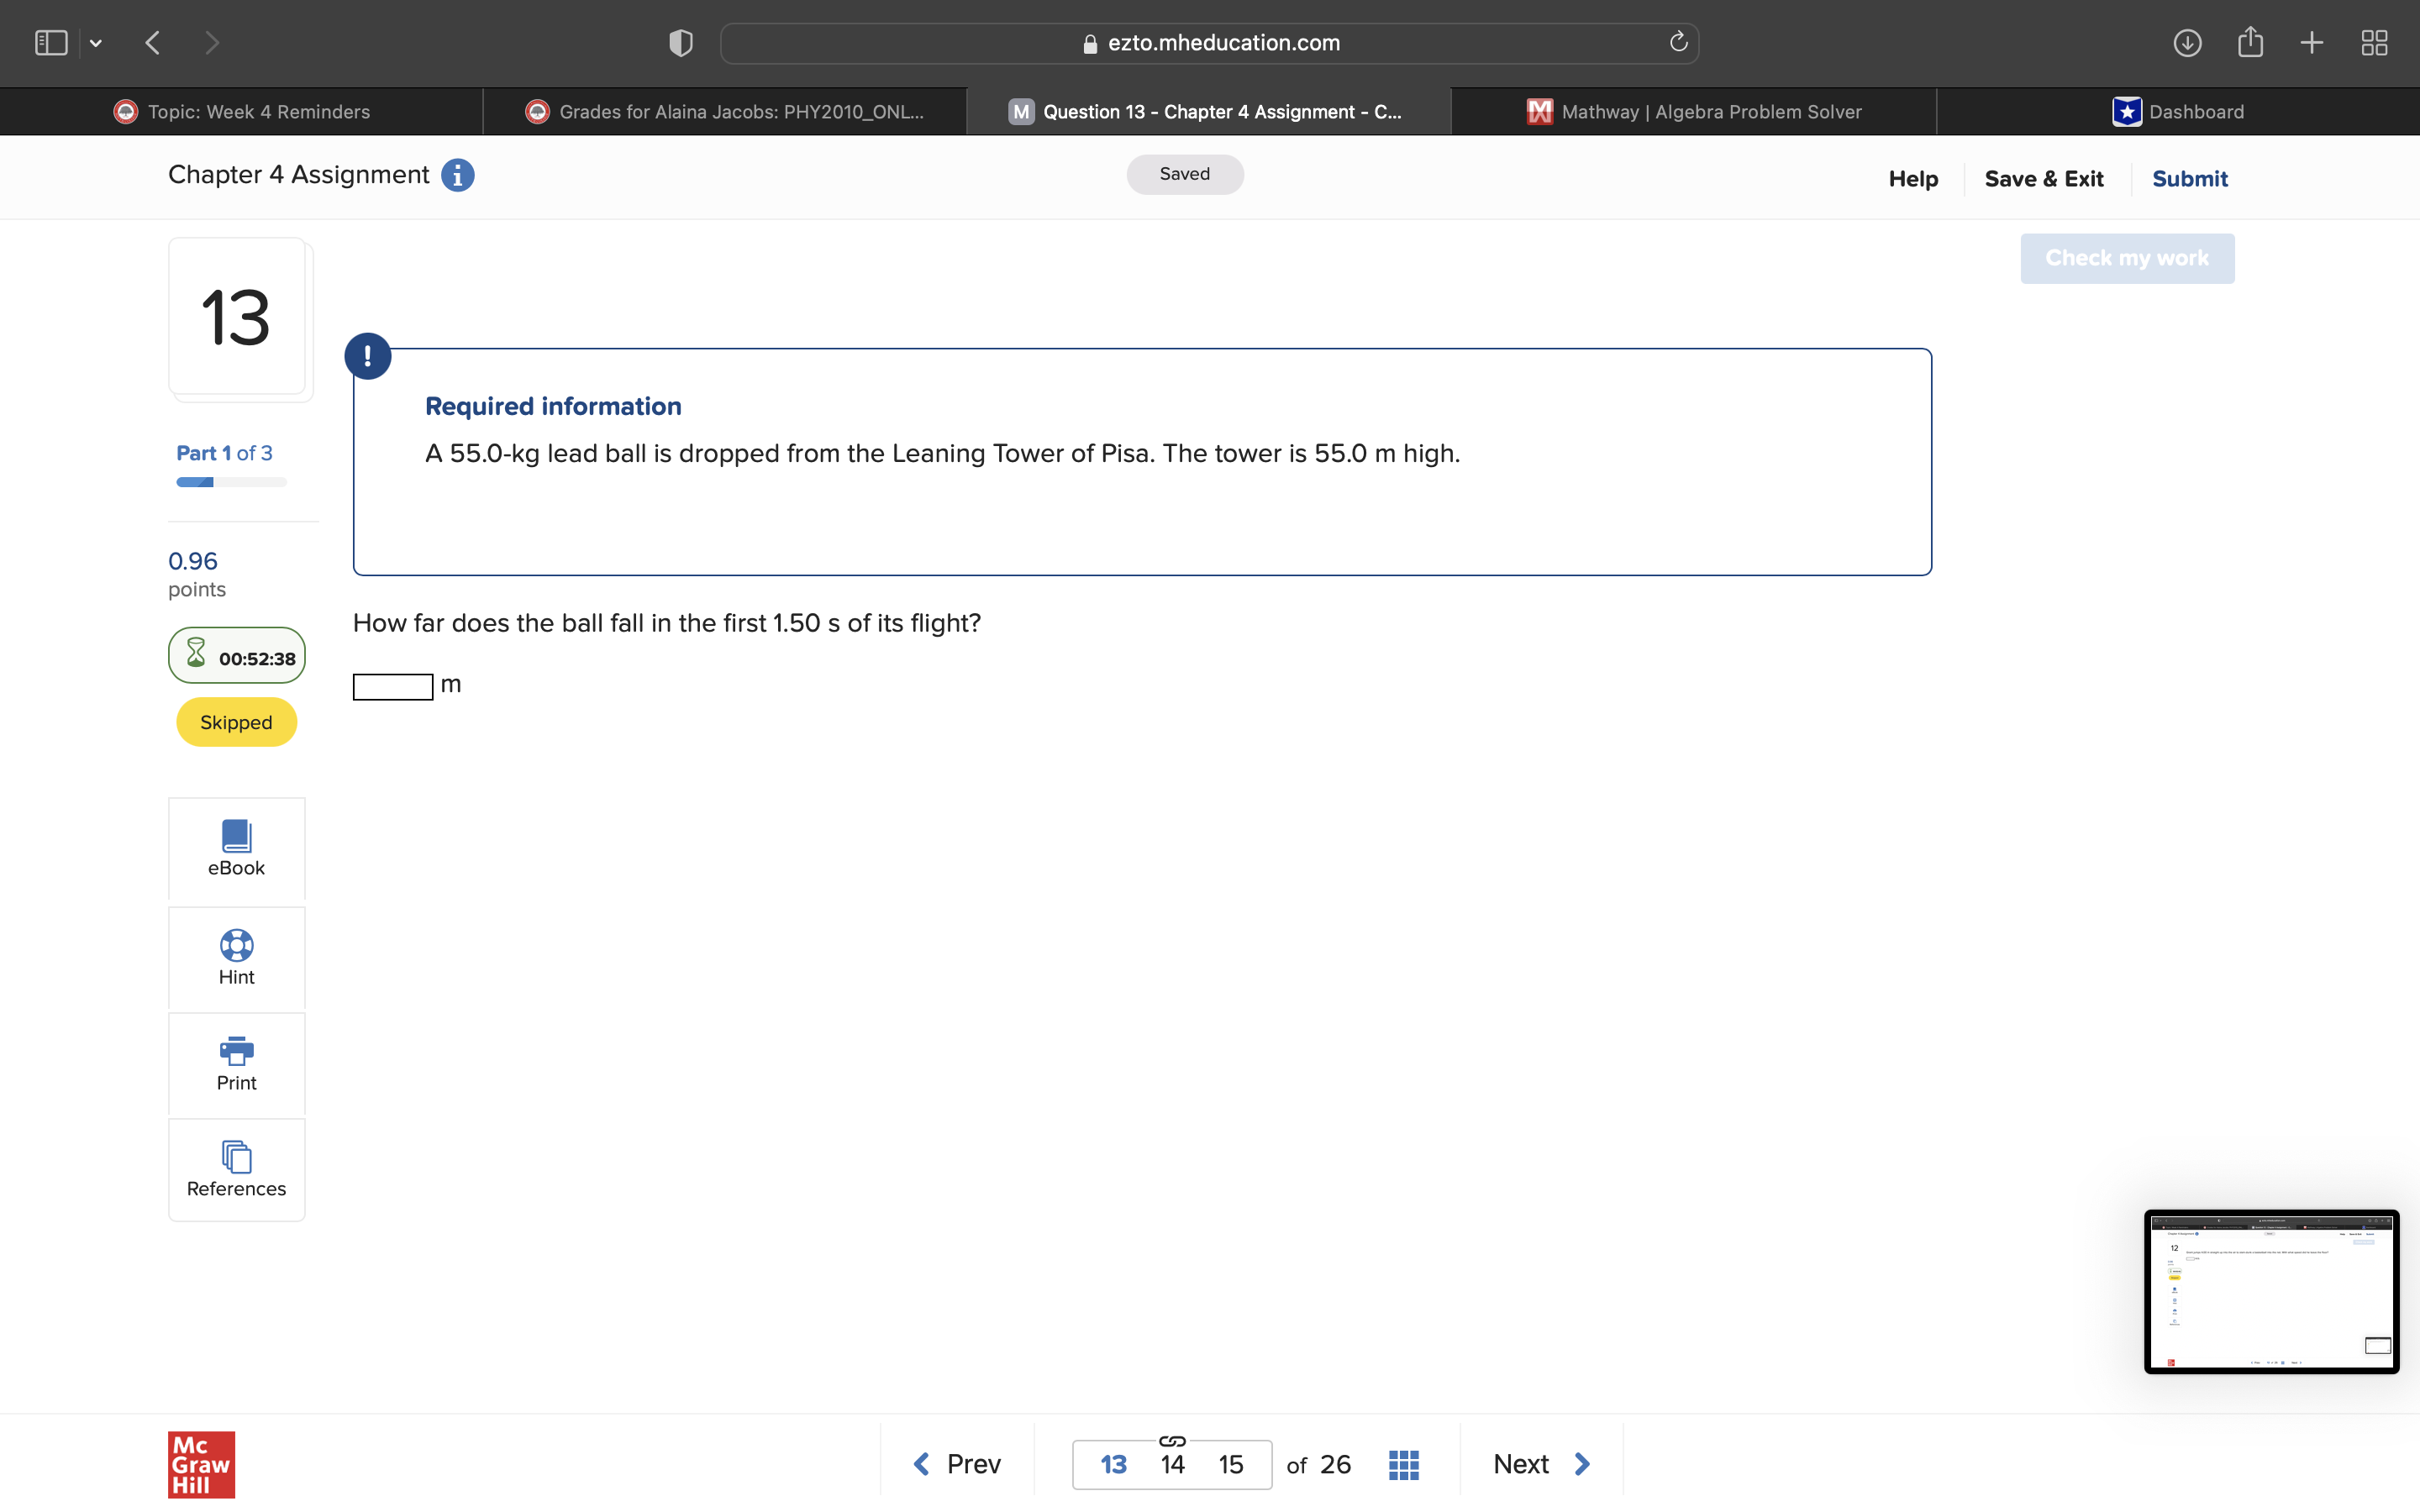This screenshot has height=1512, width=2420.
Task: Click the screenshot preview thumbnail
Action: click(x=2270, y=1291)
